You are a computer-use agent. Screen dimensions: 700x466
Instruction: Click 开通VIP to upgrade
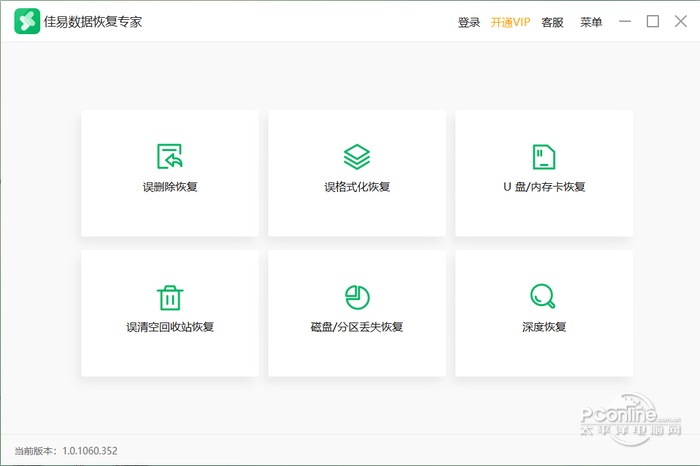click(x=510, y=22)
